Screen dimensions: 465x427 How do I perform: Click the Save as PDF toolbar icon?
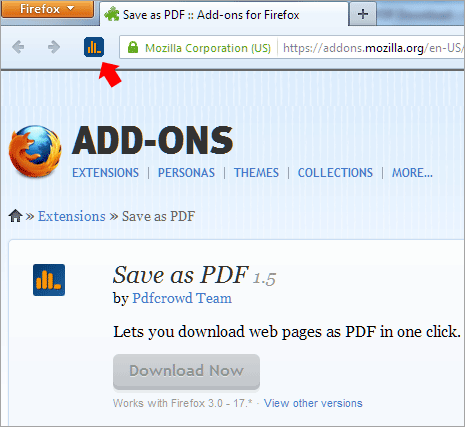pos(94,47)
